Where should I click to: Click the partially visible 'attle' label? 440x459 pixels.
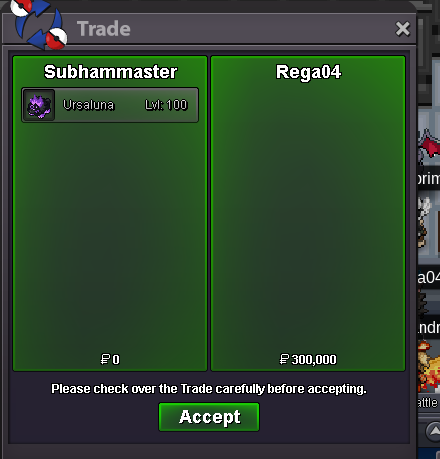pyautogui.click(x=428, y=403)
